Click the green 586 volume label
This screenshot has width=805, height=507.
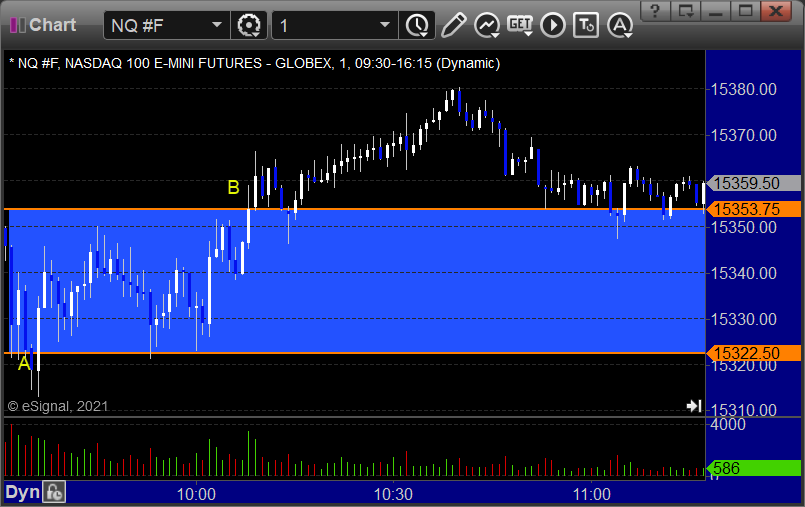(754, 468)
